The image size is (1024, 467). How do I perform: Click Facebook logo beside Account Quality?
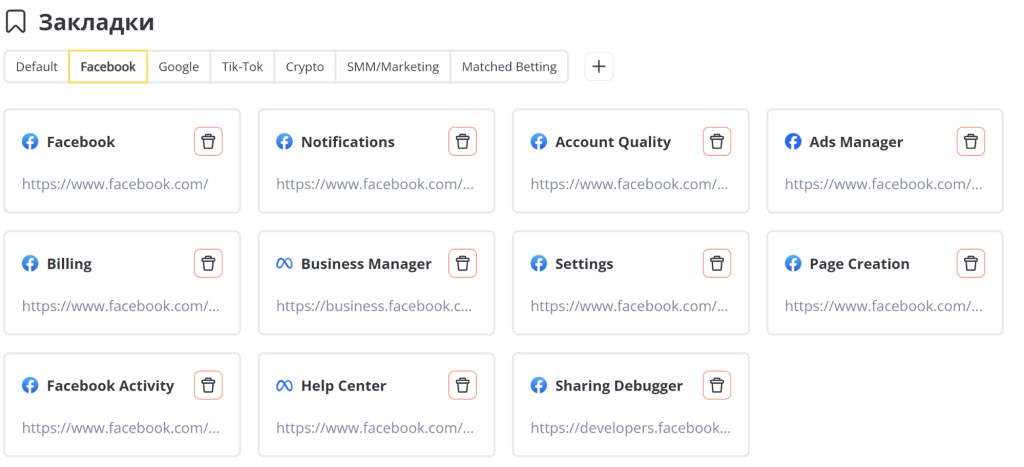pos(539,141)
